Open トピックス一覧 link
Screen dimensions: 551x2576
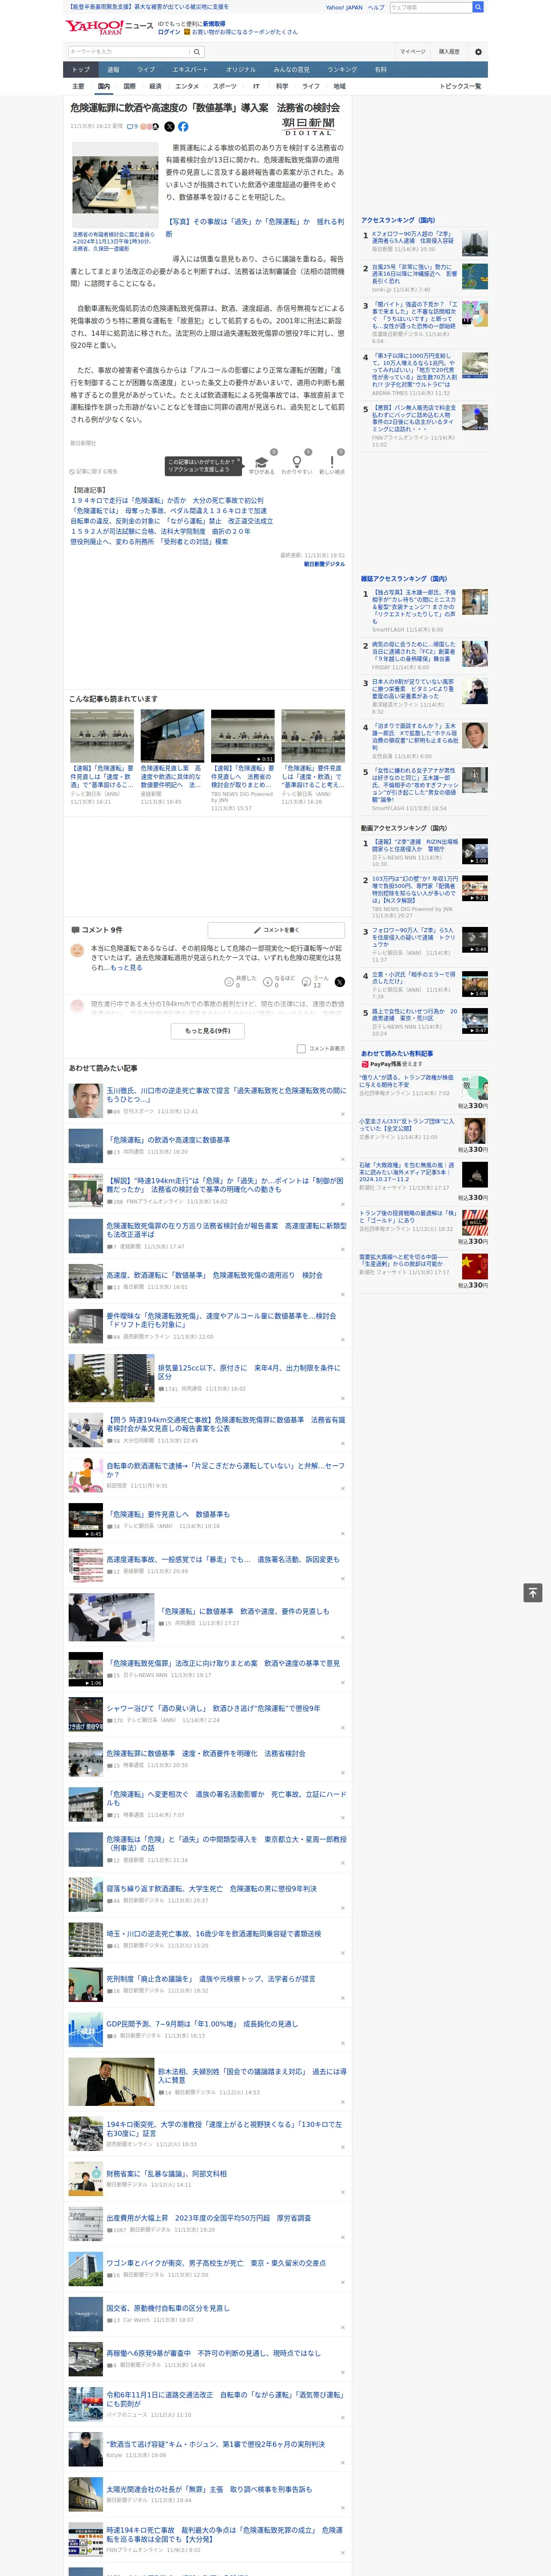pos(460,86)
